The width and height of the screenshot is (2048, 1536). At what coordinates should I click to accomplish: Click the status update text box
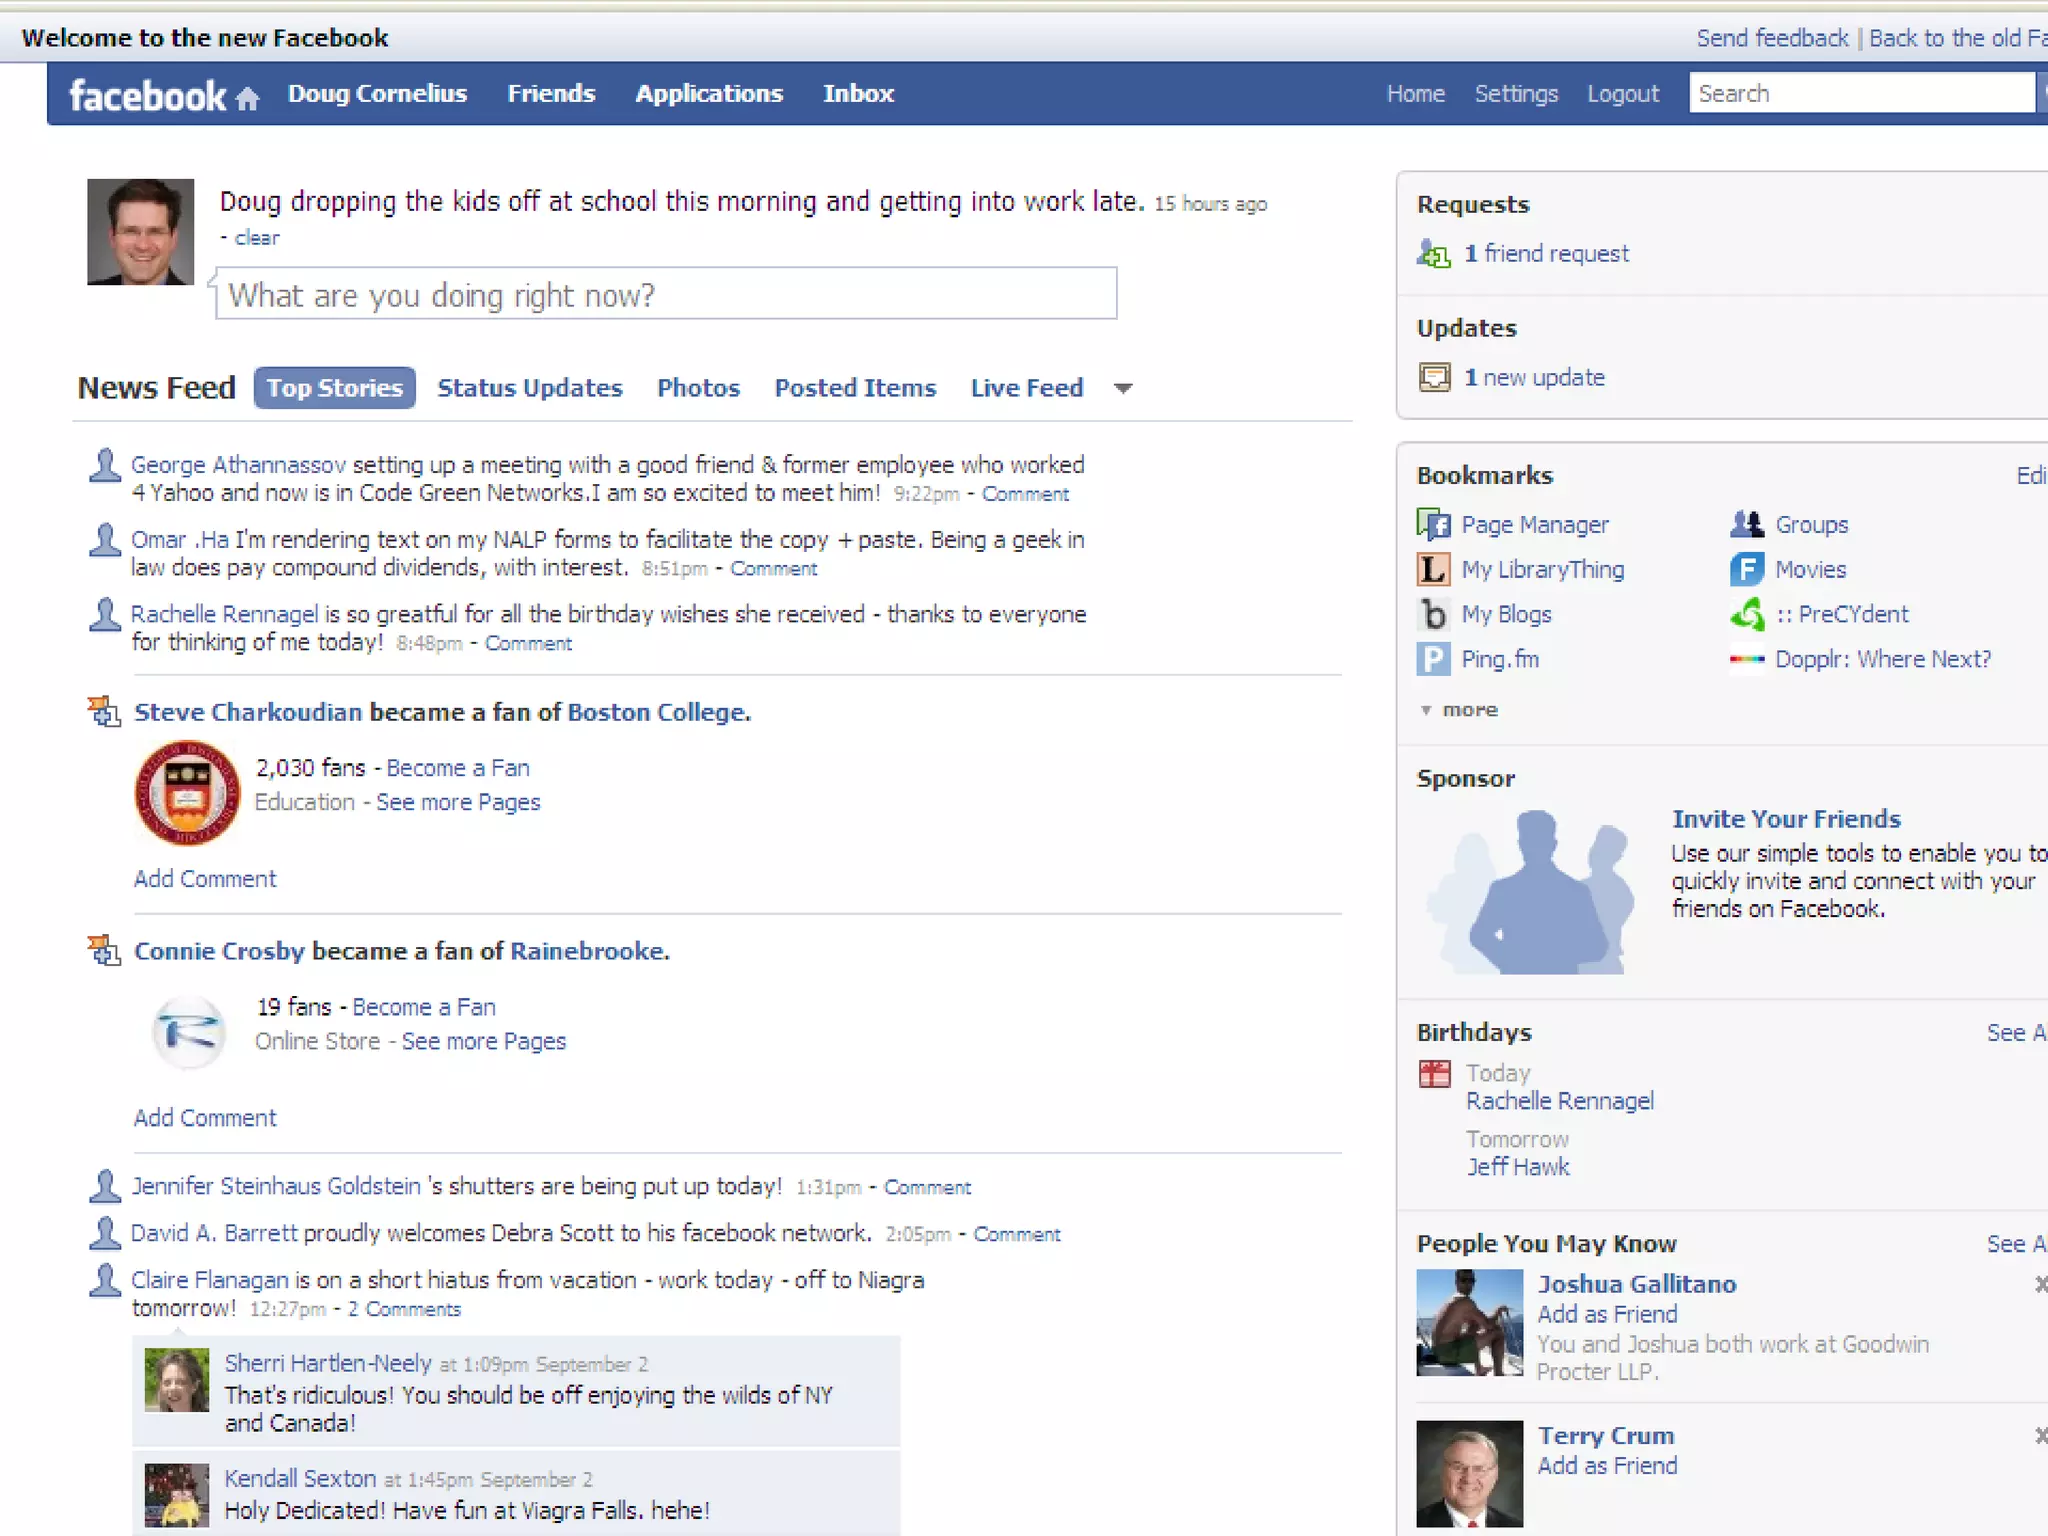pyautogui.click(x=666, y=294)
